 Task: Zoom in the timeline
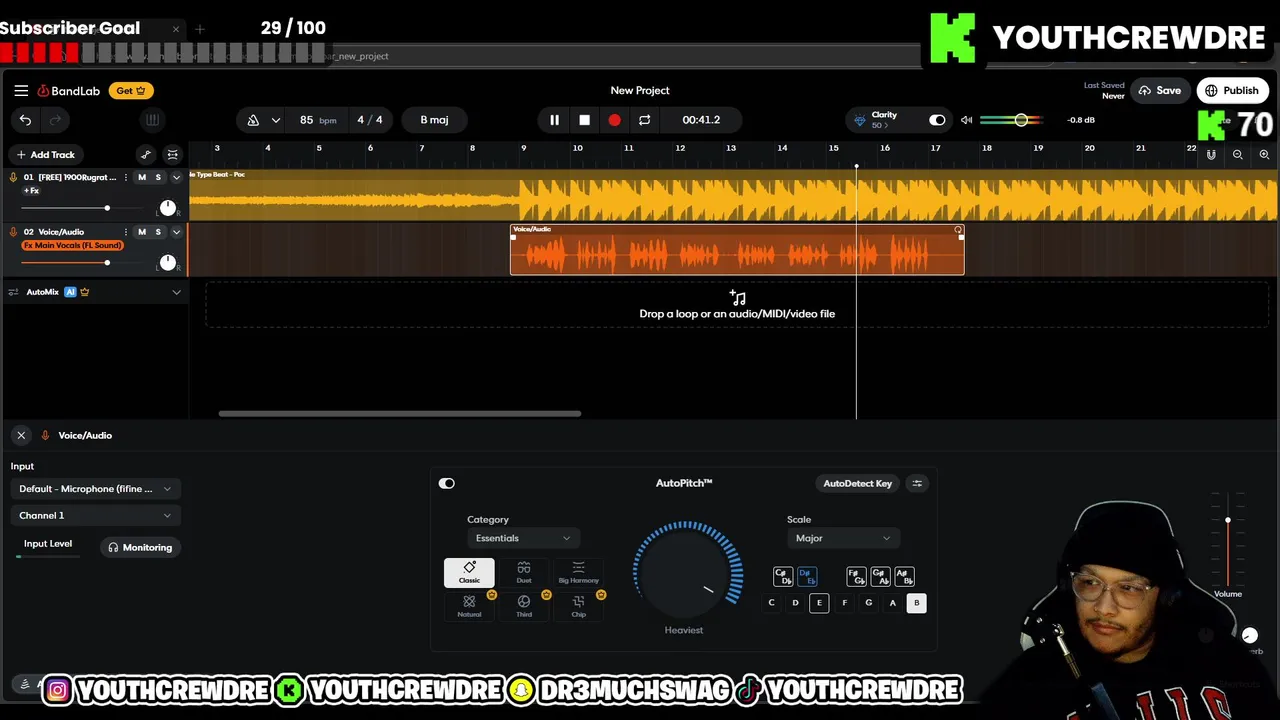tap(1264, 155)
